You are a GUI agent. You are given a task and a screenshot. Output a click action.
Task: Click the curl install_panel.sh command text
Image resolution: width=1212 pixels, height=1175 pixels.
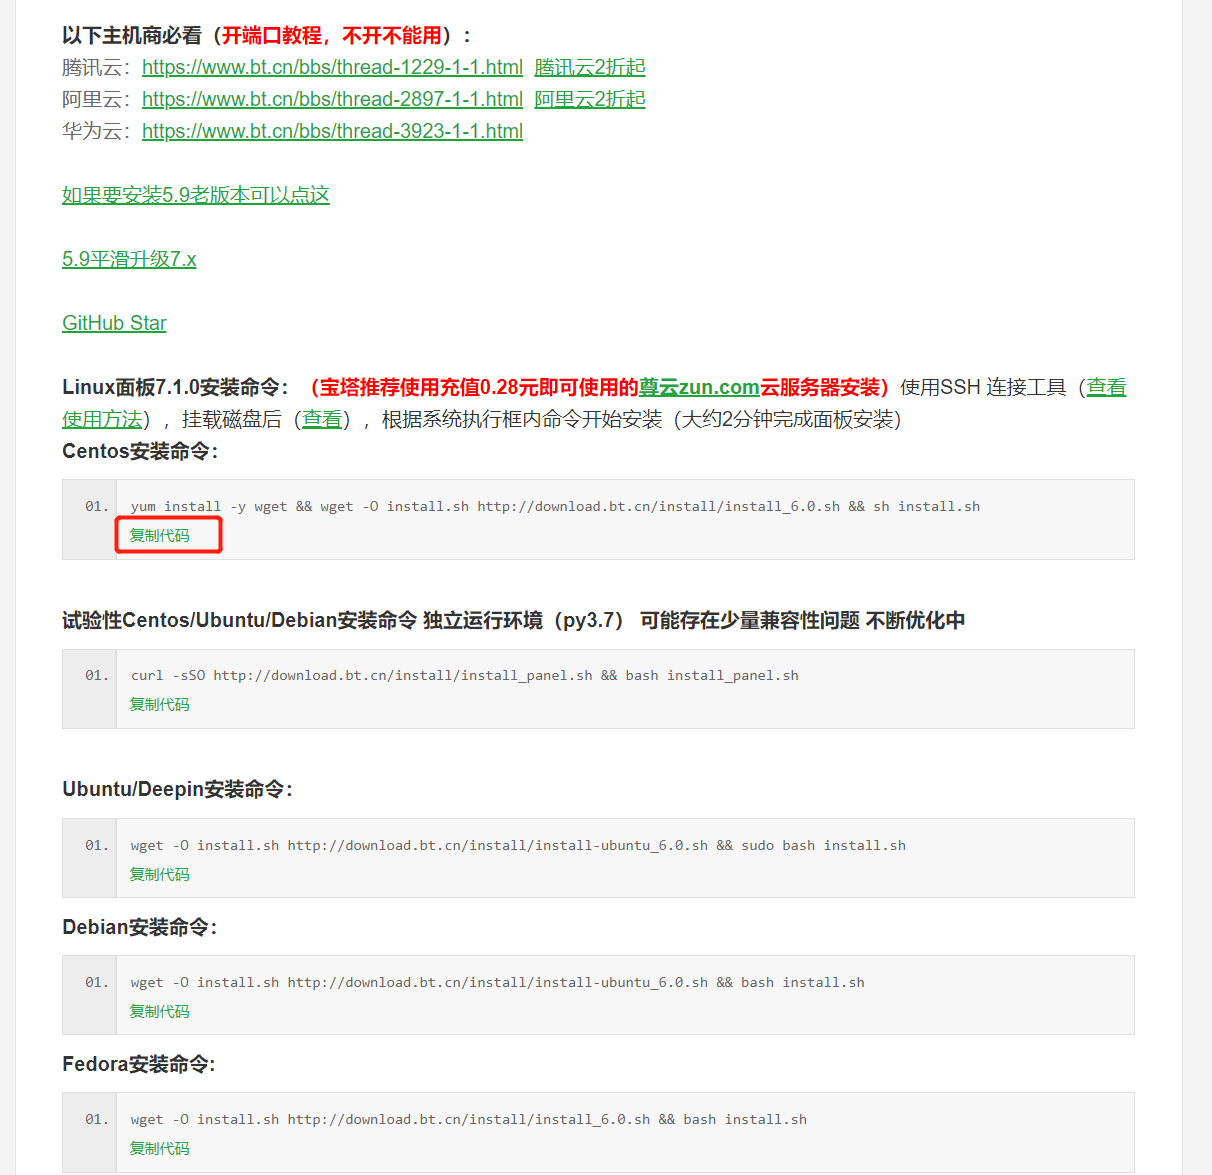[464, 676]
